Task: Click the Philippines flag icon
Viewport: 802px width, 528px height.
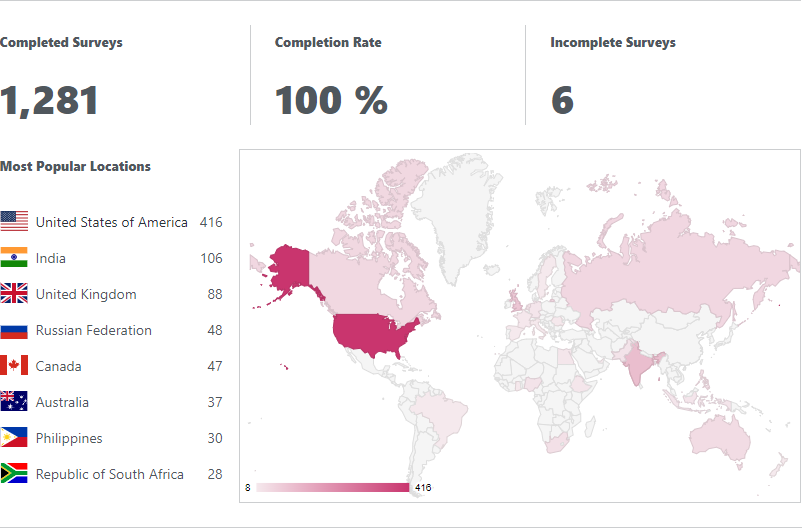Action: (x=14, y=438)
